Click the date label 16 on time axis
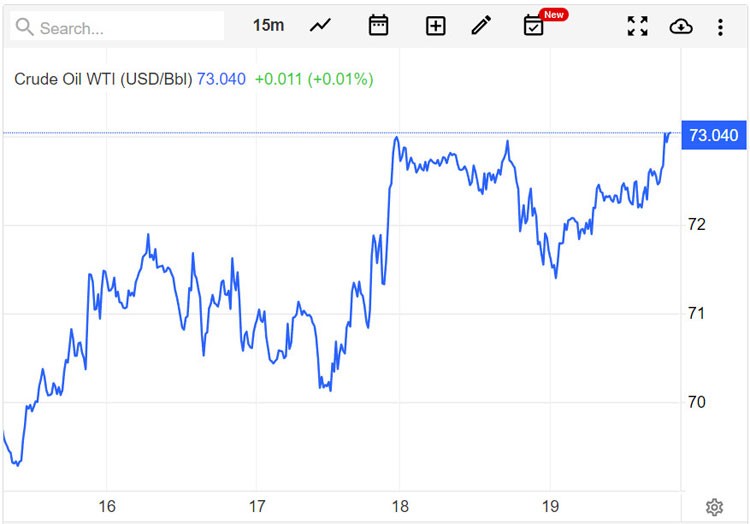Screen dimensions: 750x524 pos(107,506)
